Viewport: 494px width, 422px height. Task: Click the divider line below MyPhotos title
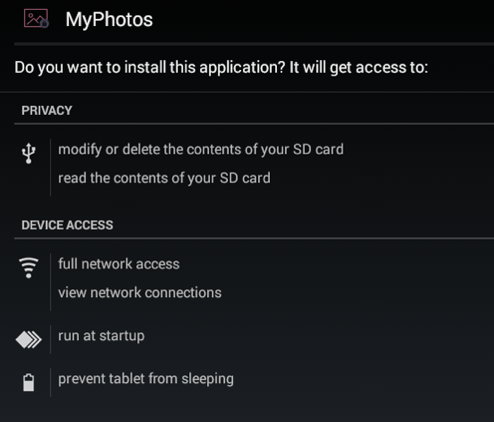coord(254,44)
